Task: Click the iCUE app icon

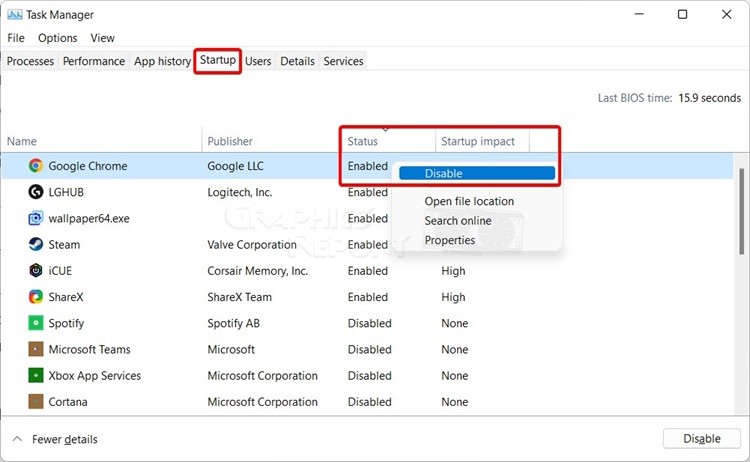Action: click(35, 271)
